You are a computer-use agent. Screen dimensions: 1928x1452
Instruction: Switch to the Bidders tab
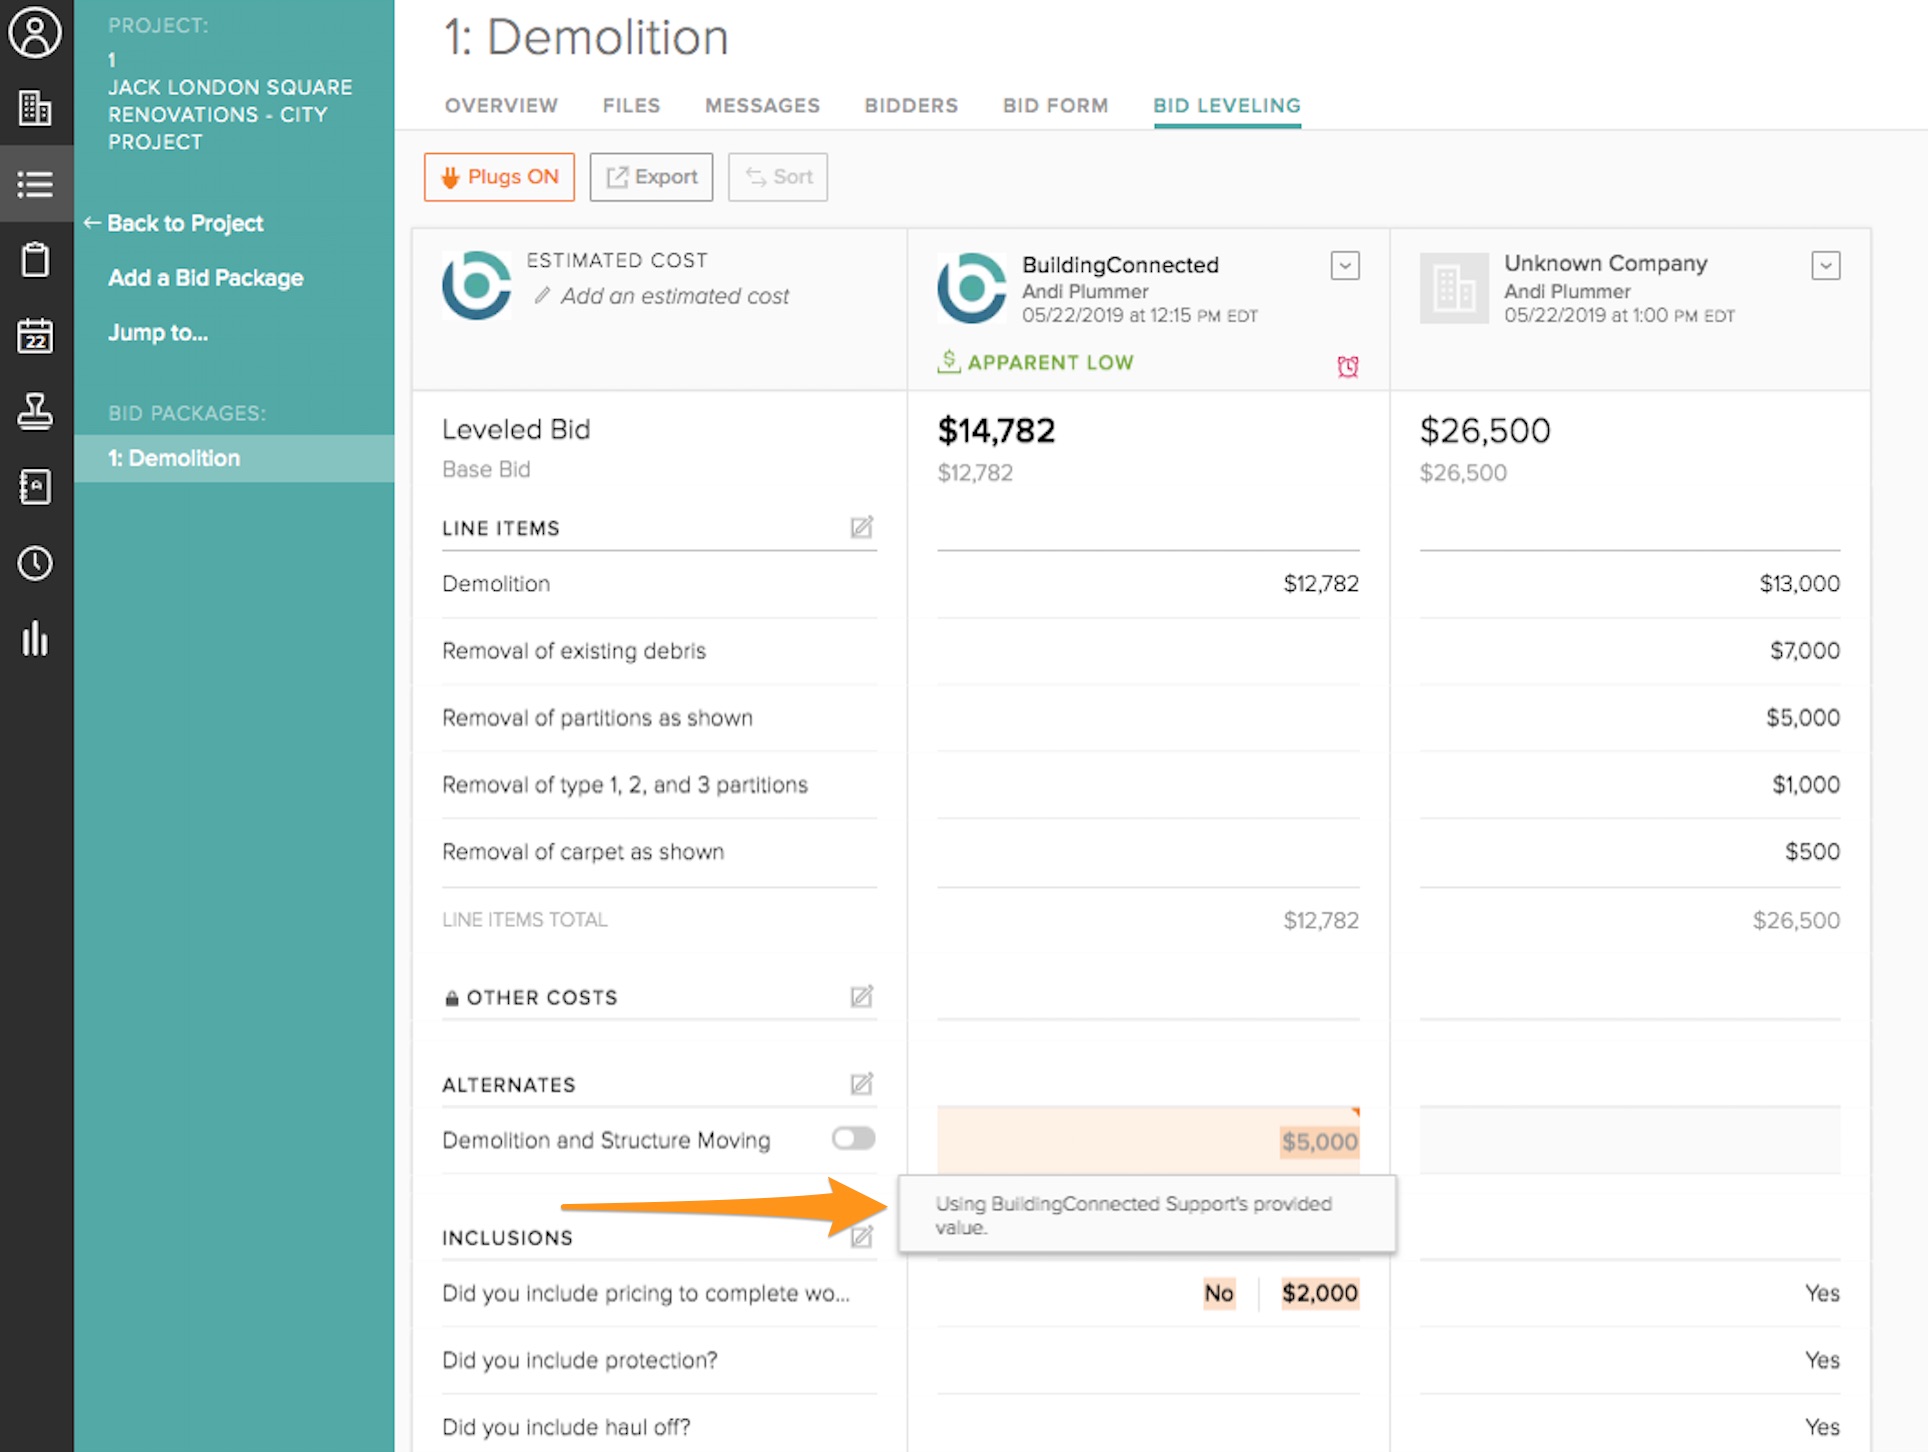pos(911,106)
